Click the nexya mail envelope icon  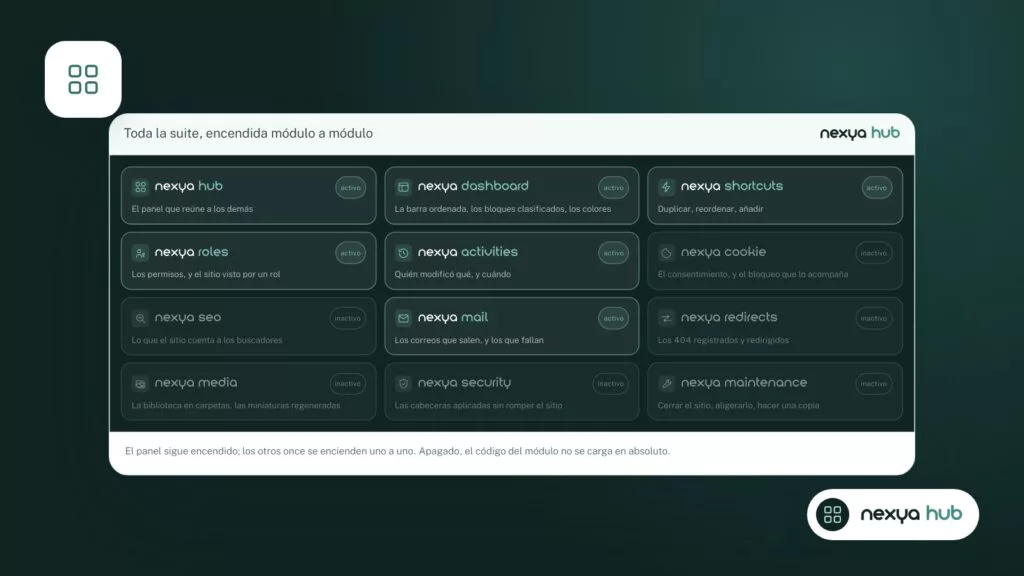pyautogui.click(x=403, y=318)
